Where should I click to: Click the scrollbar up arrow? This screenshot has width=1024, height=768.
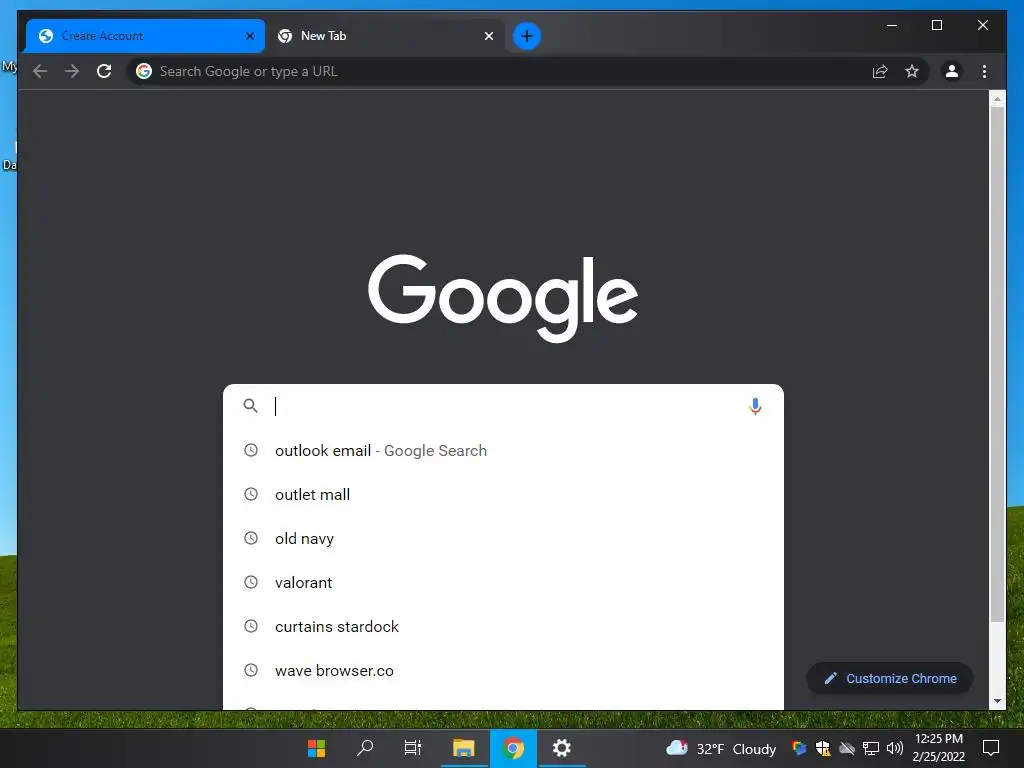pyautogui.click(x=997, y=99)
